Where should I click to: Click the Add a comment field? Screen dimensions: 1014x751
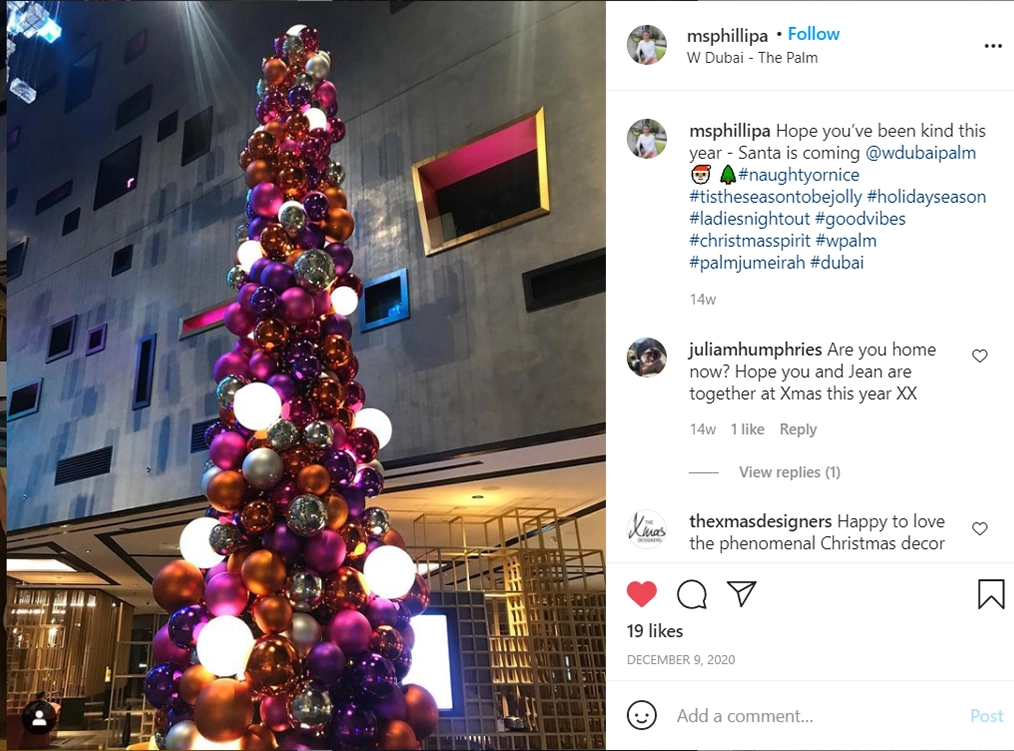pyautogui.click(x=817, y=715)
